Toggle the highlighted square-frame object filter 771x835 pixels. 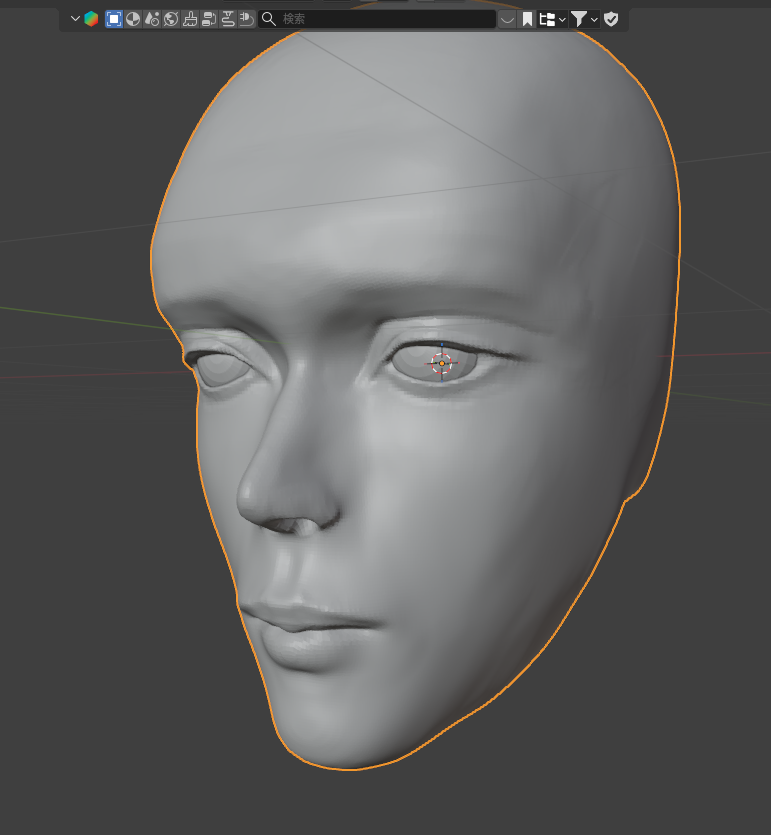tap(114, 19)
